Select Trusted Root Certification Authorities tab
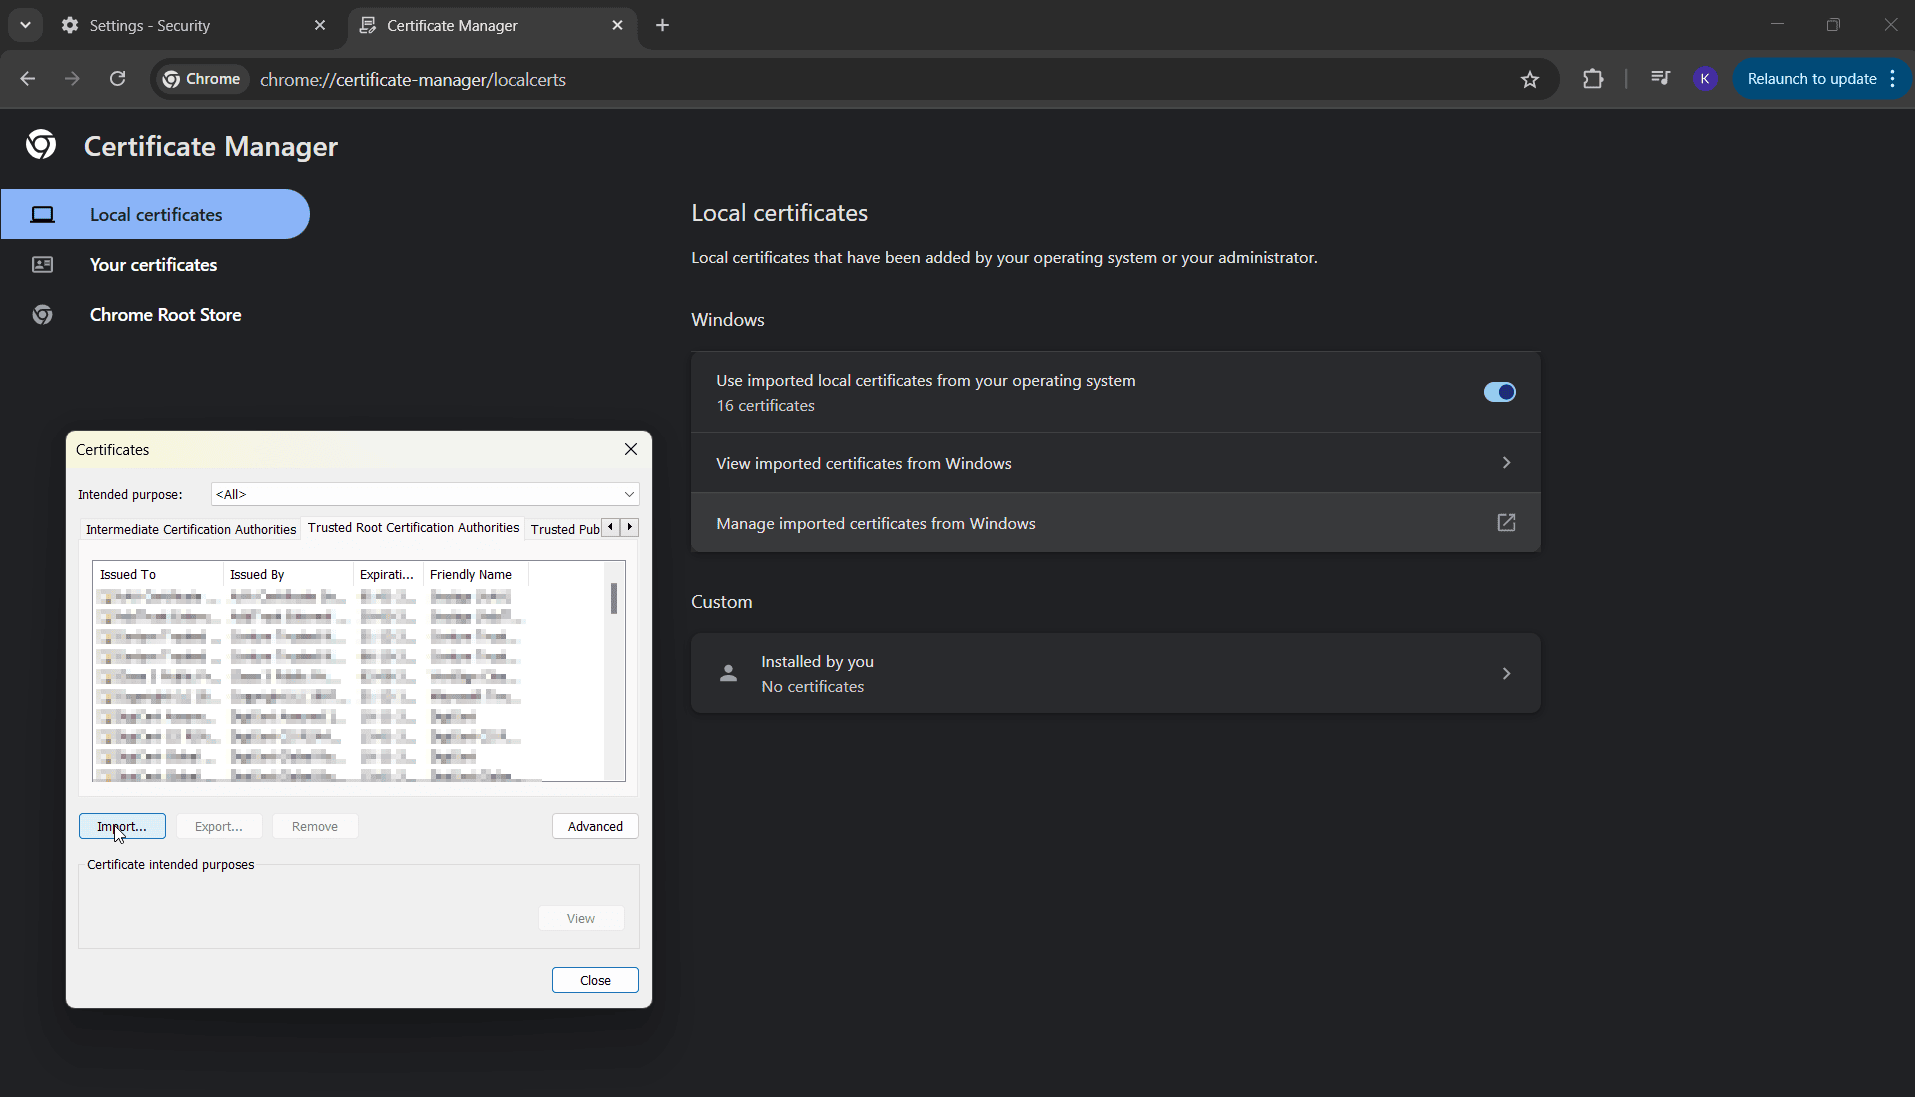The image size is (1915, 1097). click(x=413, y=527)
